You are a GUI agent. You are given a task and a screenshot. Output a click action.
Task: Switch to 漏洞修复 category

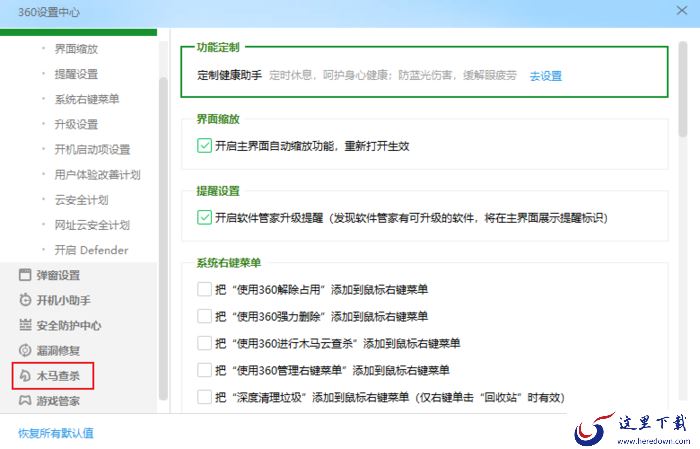pyautogui.click(x=58, y=350)
